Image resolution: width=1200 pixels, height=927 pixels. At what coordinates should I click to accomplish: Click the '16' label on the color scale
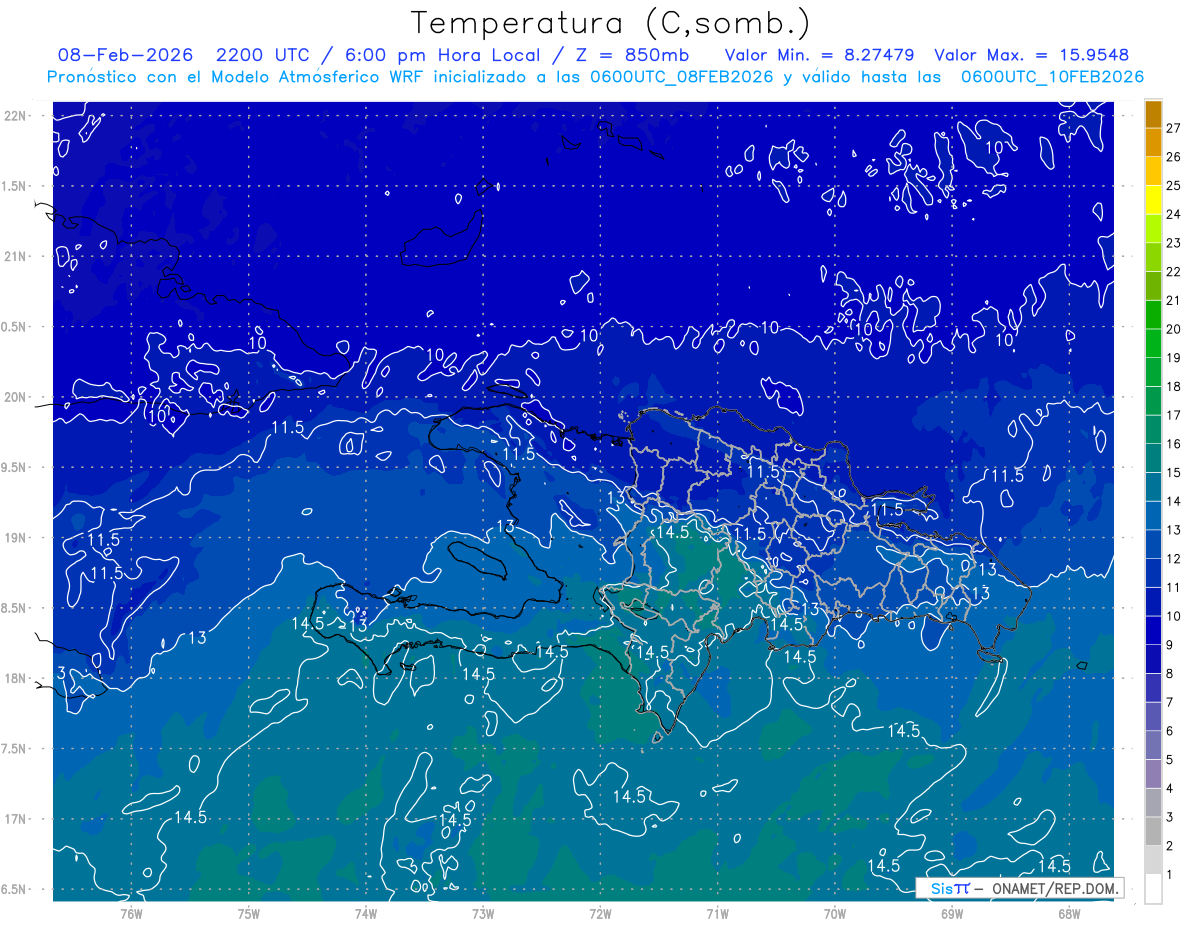pos(1174,444)
